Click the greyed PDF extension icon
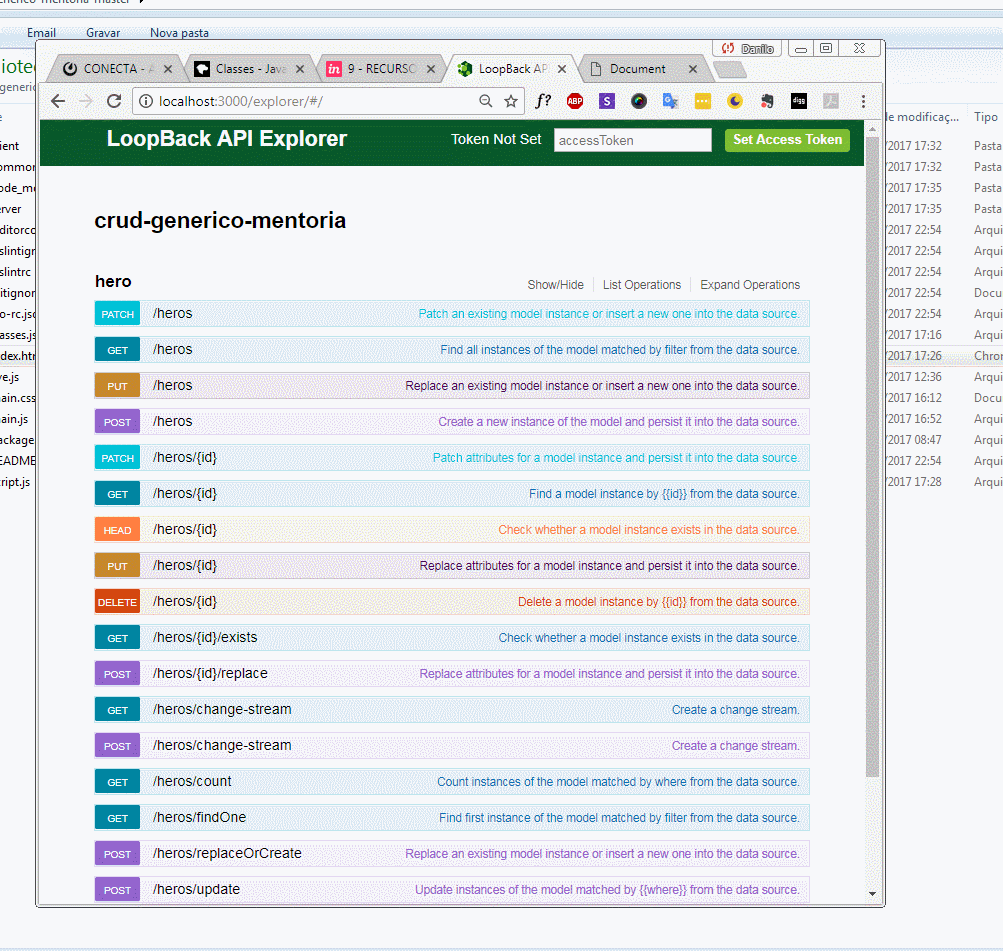Image resolution: width=1003 pixels, height=951 pixels. click(x=830, y=101)
